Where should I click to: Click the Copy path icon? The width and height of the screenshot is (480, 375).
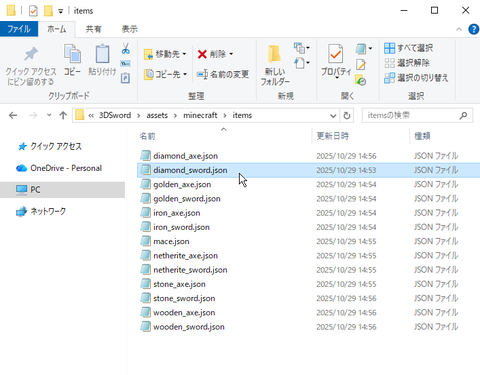pos(125,63)
